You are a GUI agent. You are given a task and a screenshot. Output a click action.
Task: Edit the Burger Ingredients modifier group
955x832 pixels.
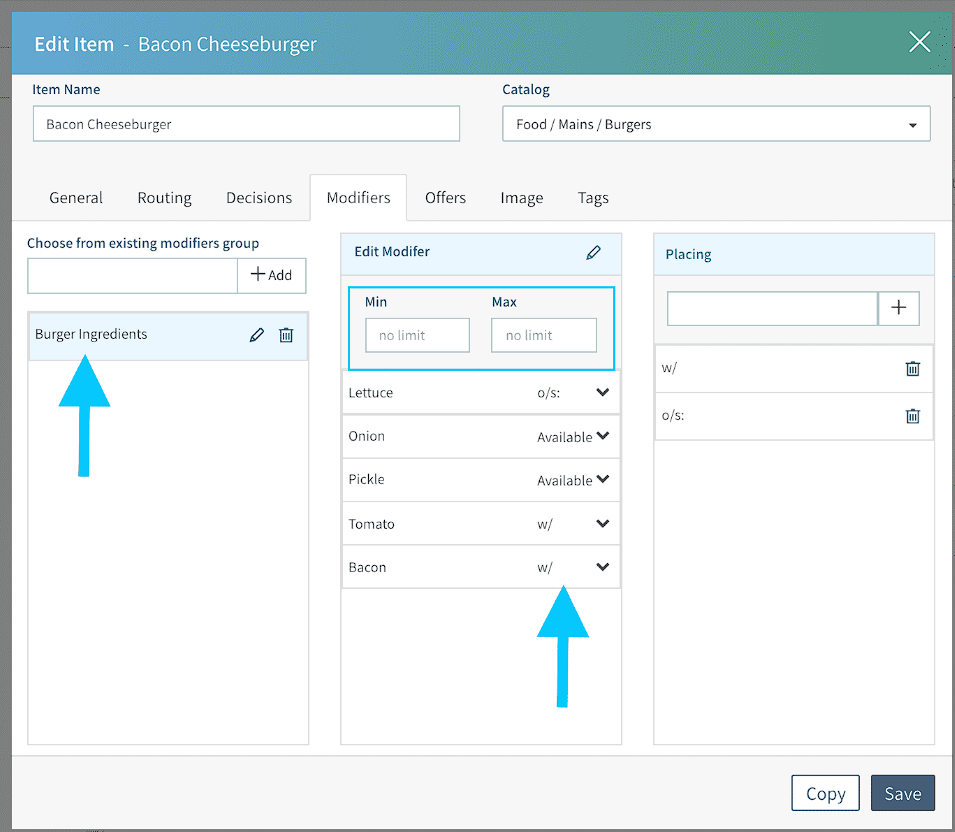click(x=257, y=335)
